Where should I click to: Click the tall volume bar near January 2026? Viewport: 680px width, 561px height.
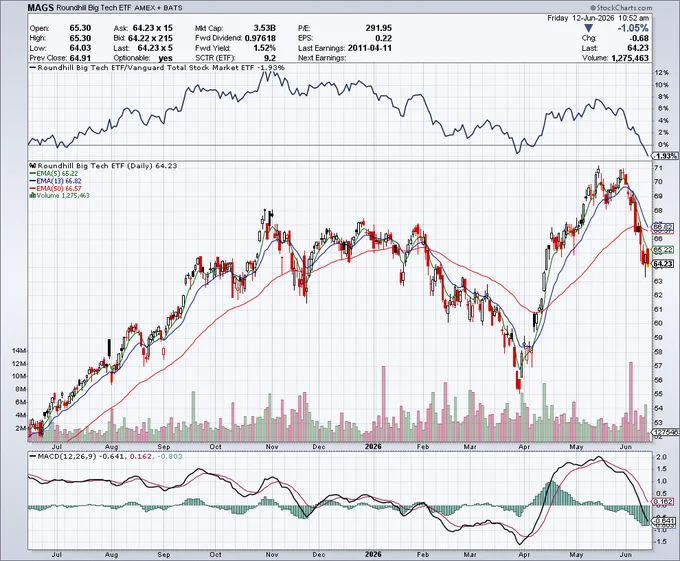(x=383, y=404)
